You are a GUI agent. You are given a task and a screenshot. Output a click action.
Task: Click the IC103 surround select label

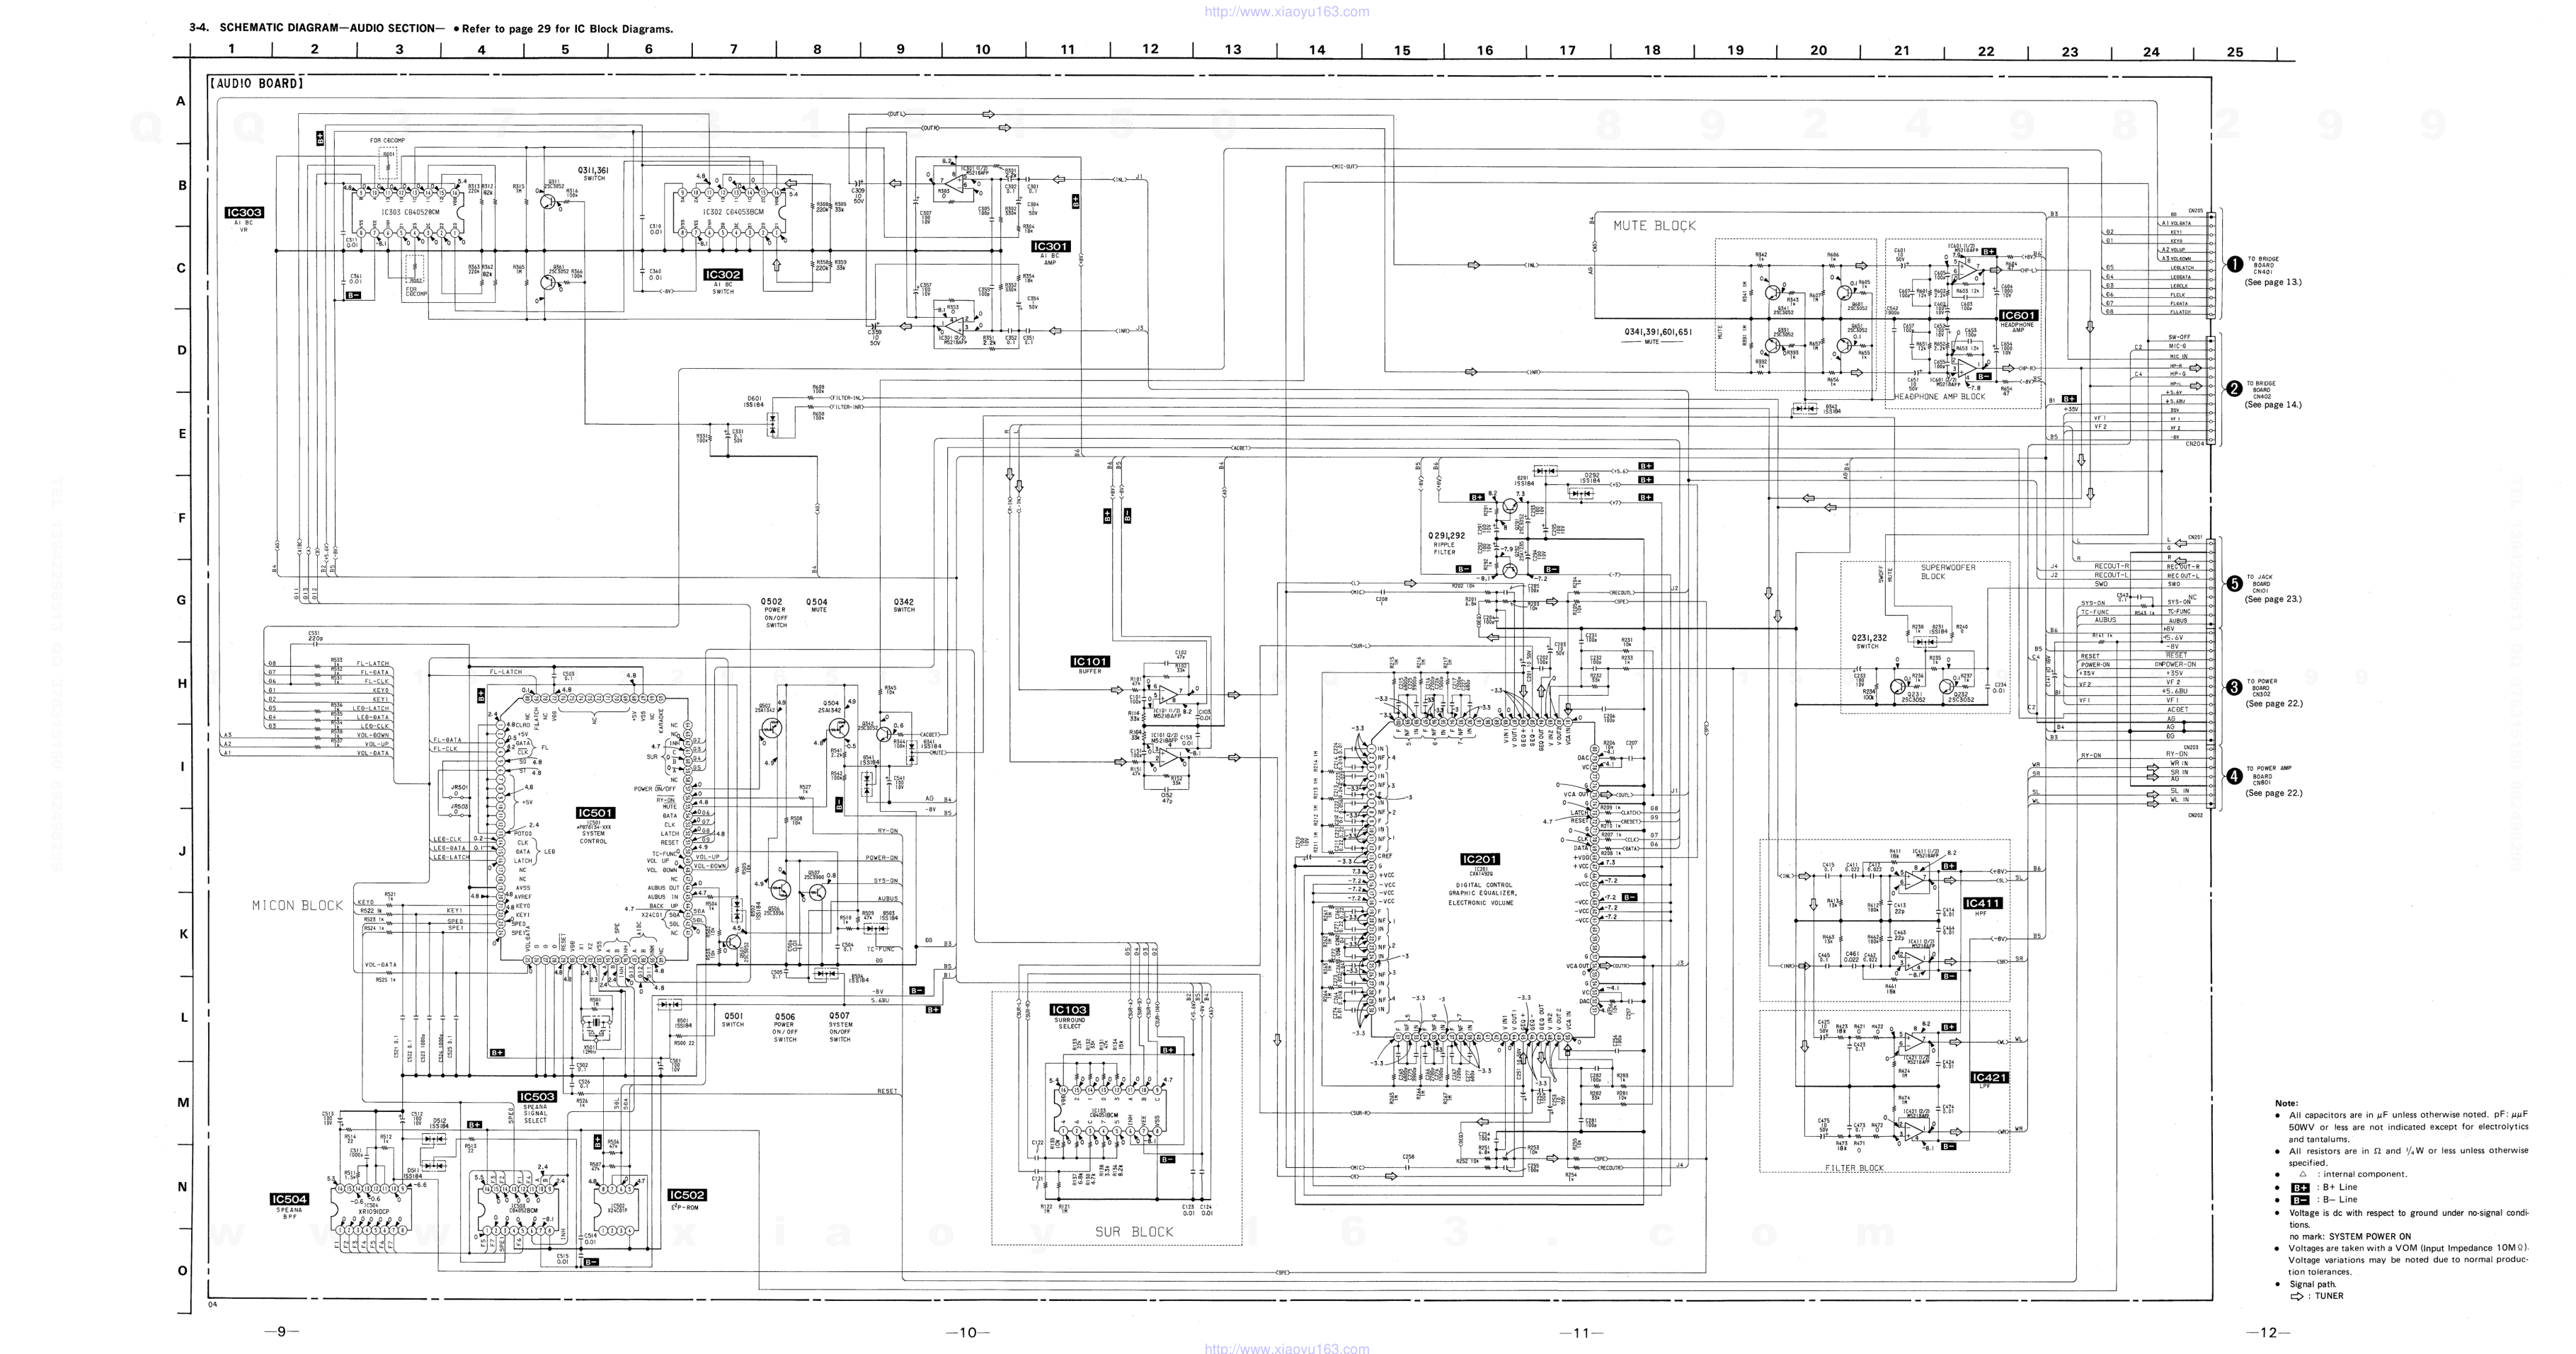click(1069, 1010)
